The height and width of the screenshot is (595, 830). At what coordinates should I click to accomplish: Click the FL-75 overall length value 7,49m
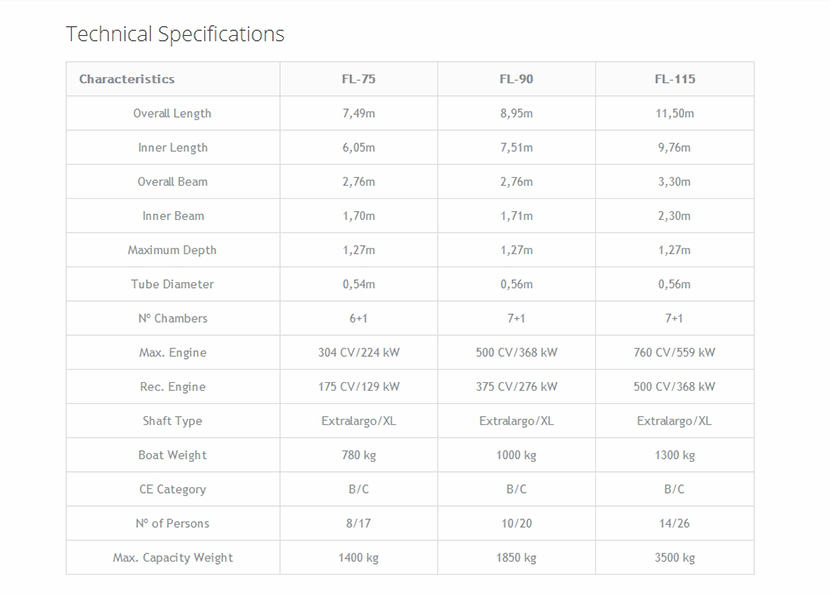click(358, 114)
